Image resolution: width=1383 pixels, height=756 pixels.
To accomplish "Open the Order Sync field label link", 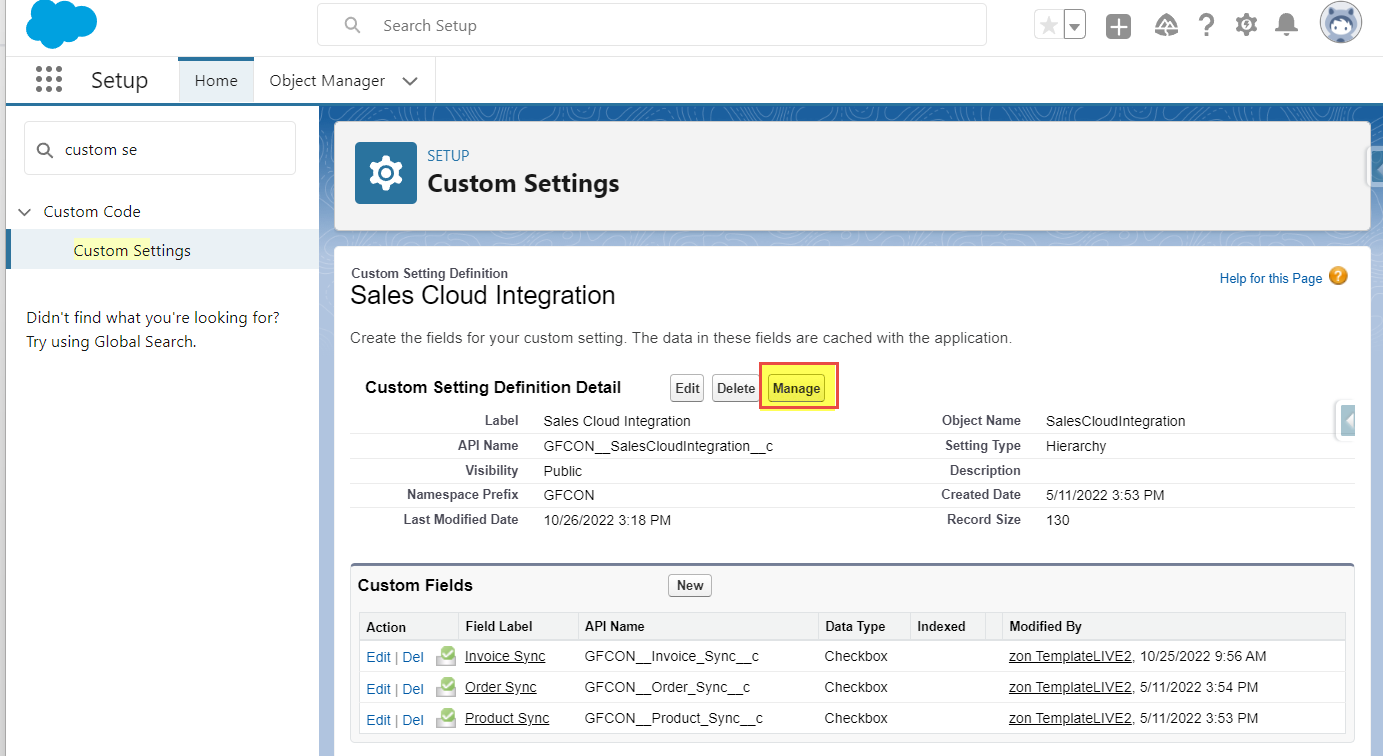I will point(501,687).
